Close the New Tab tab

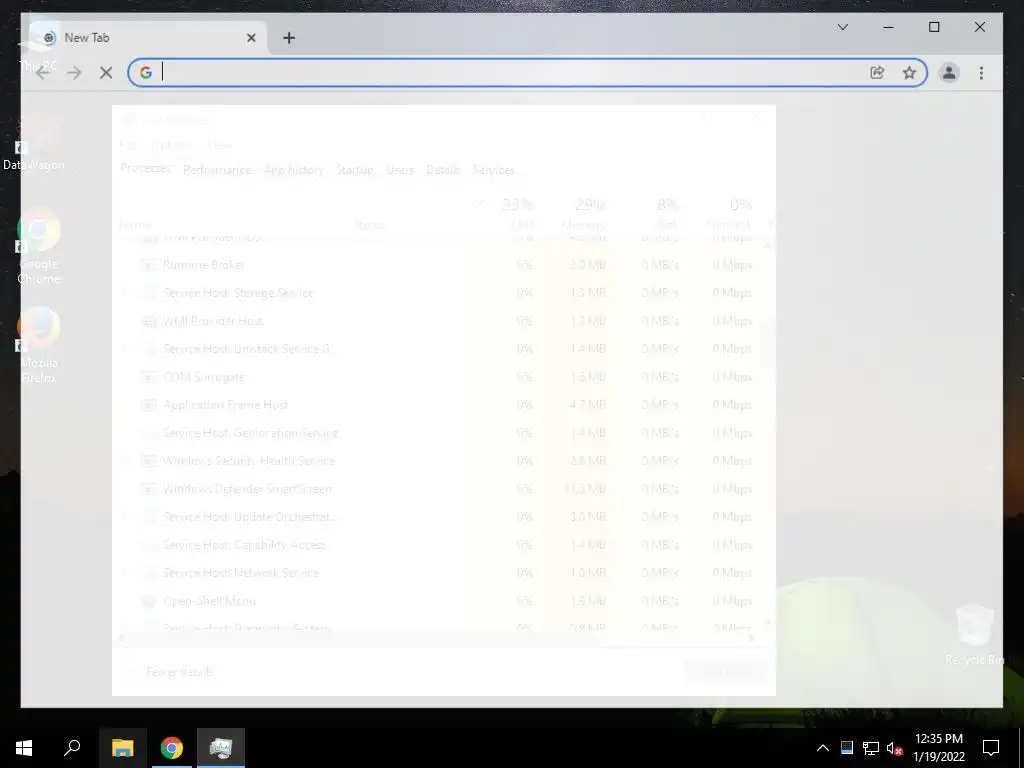[x=251, y=38]
